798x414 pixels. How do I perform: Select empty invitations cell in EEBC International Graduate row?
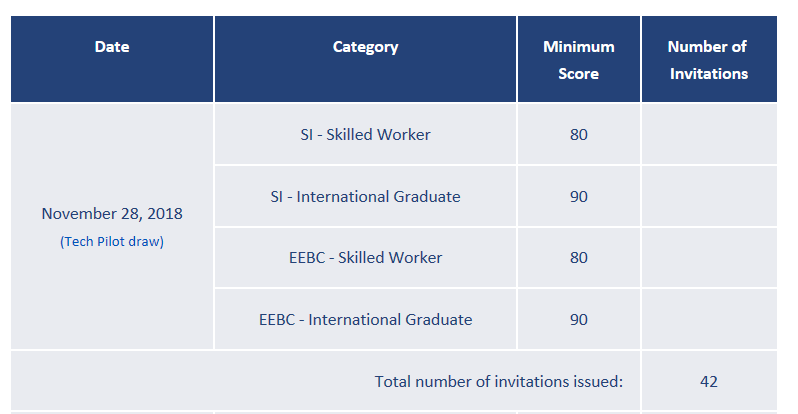pos(708,320)
